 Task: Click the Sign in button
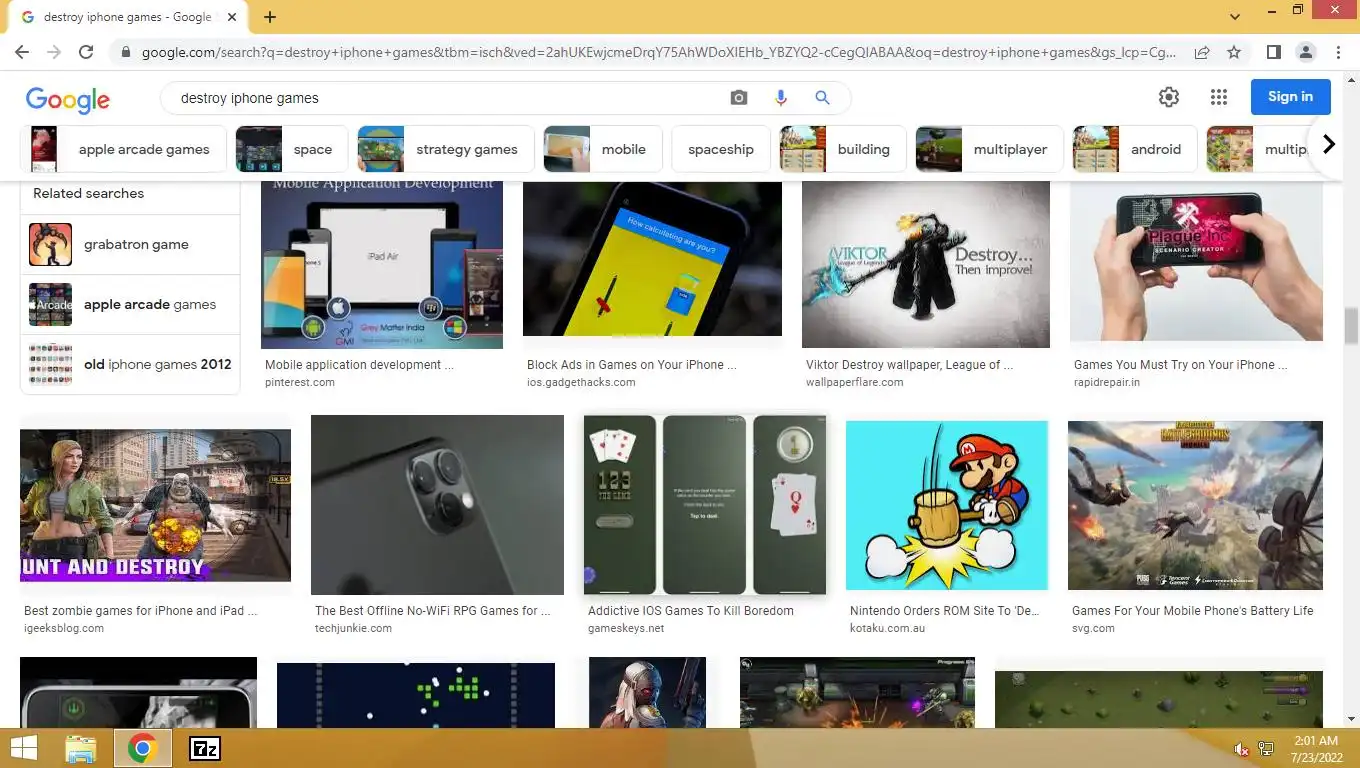(x=1290, y=97)
